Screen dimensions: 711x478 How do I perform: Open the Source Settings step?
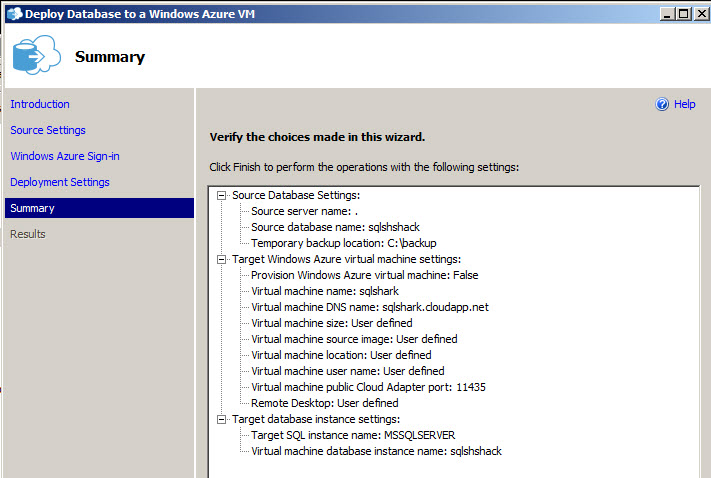click(x=48, y=130)
